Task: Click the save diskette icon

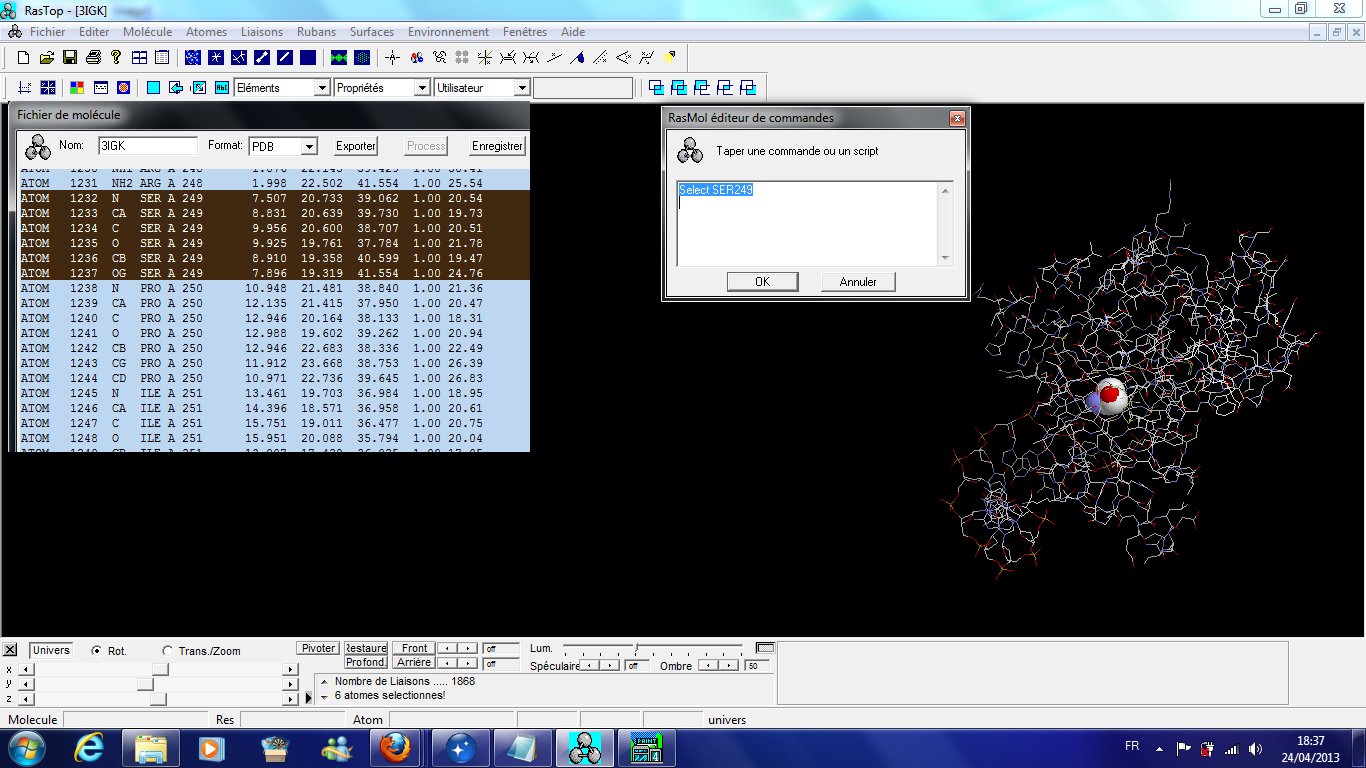Action: click(70, 58)
